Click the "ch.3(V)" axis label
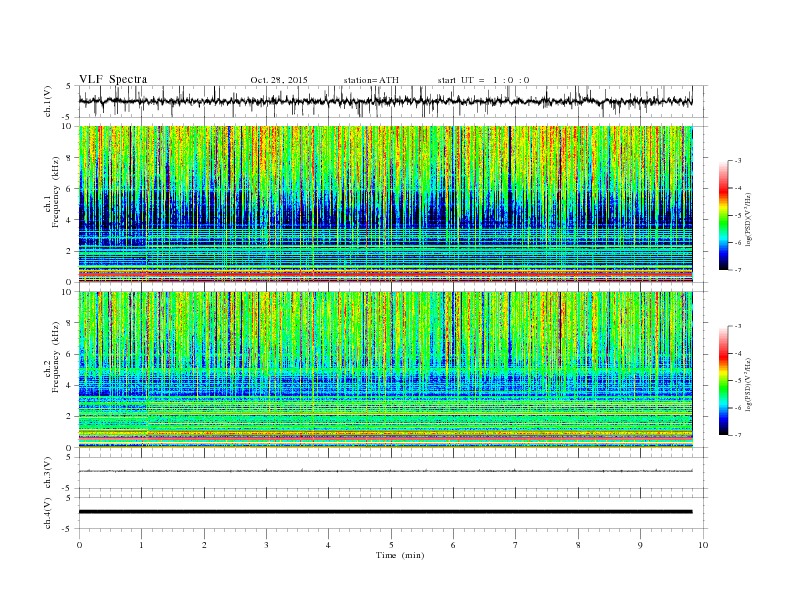Viewport: 792px width, 612px height. 48,473
